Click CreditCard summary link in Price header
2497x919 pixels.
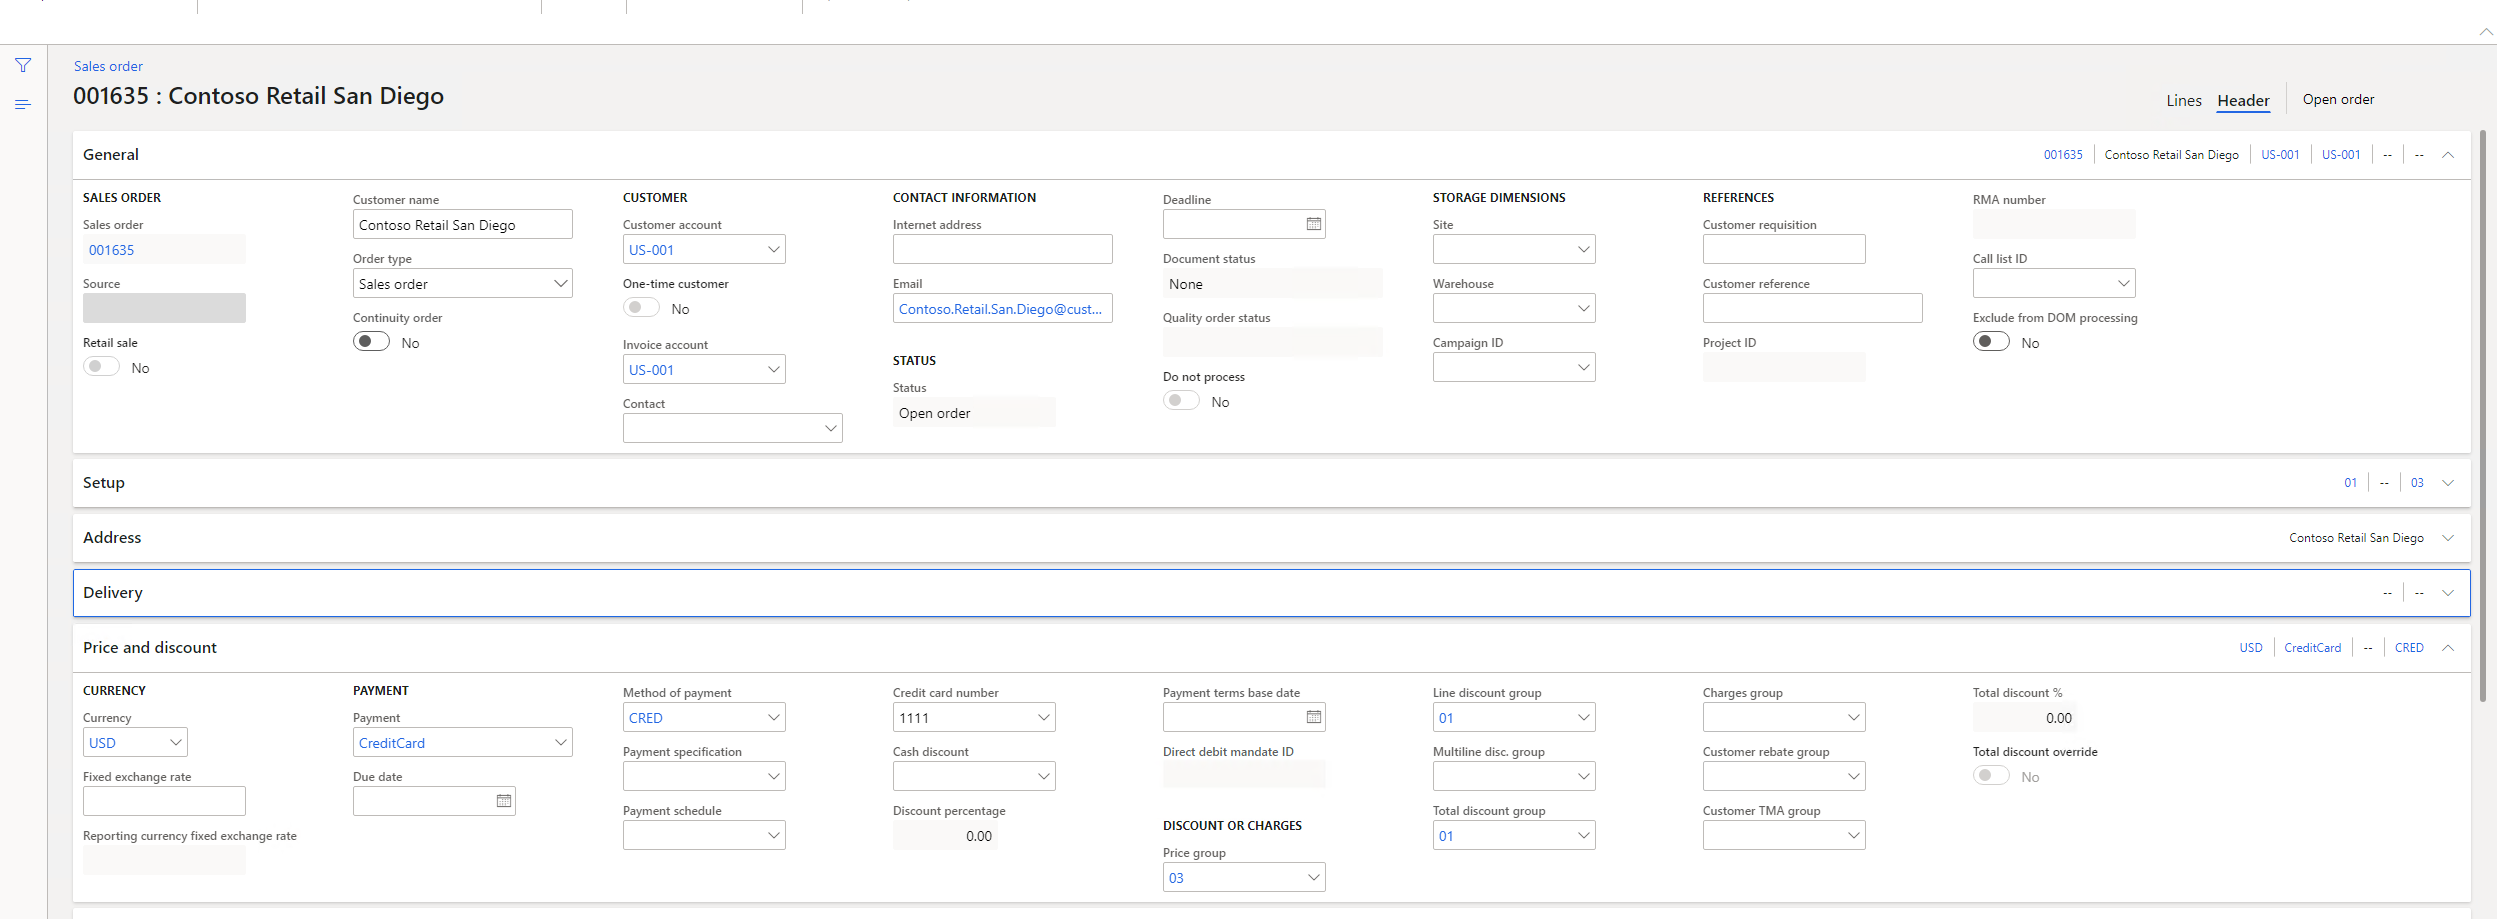tap(2312, 648)
